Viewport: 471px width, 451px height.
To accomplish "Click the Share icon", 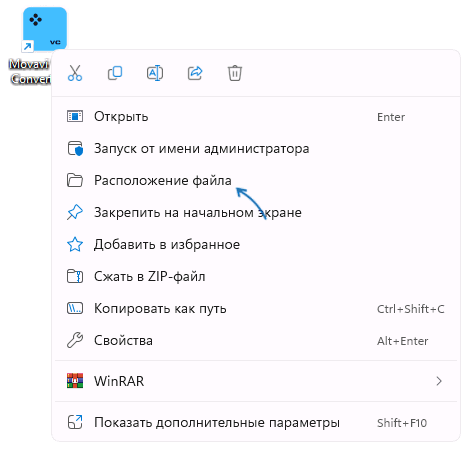I will 195,73.
